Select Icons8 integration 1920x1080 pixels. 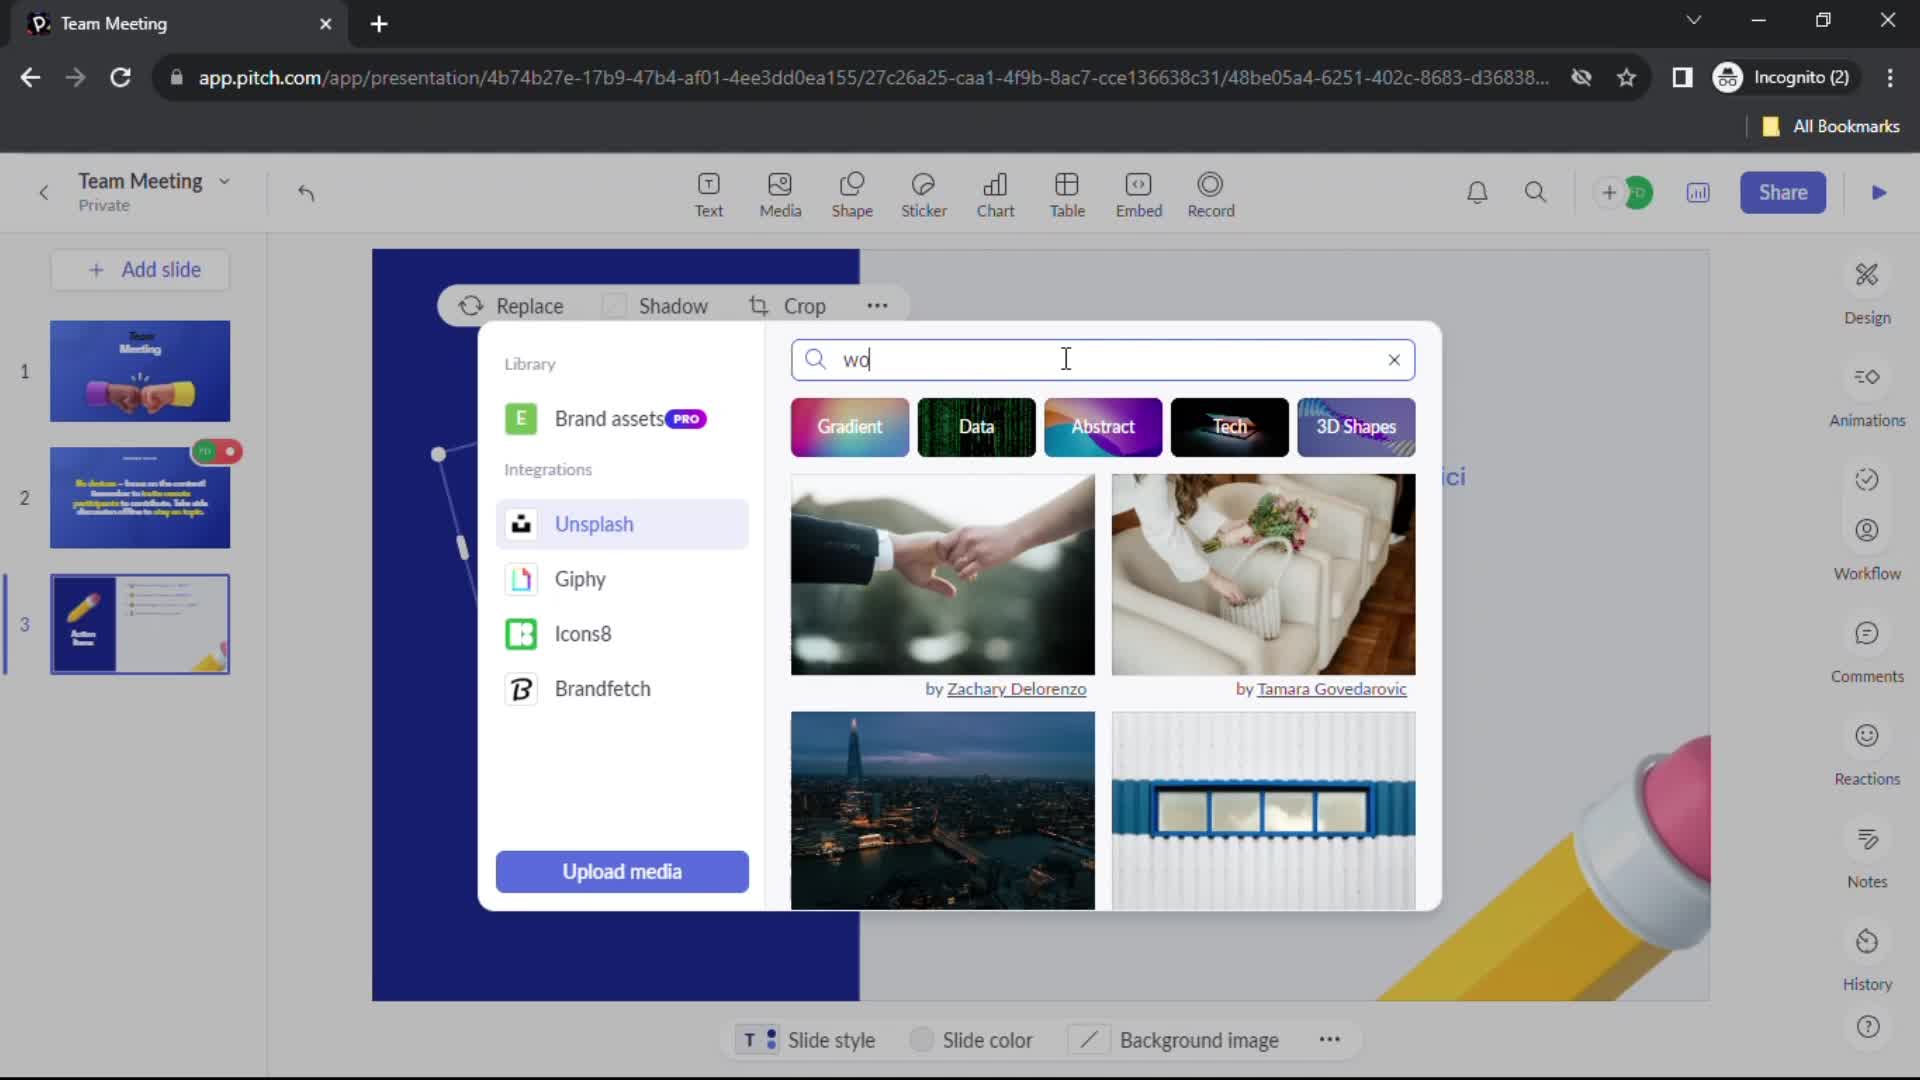[622, 634]
